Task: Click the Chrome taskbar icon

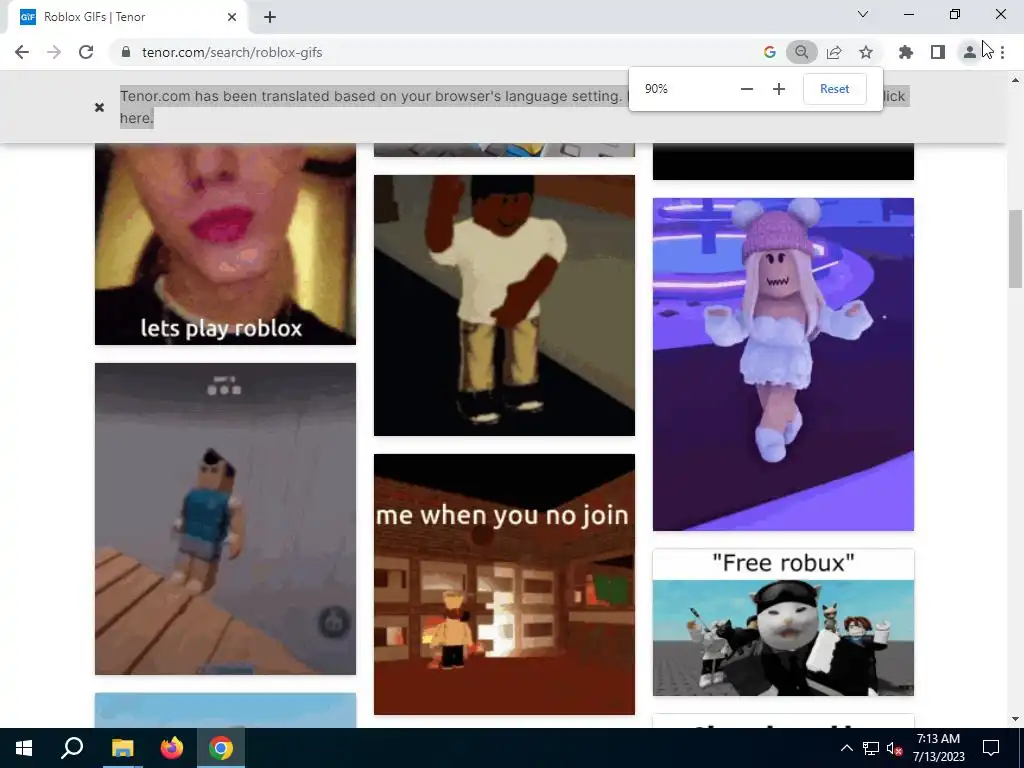Action: pos(221,748)
